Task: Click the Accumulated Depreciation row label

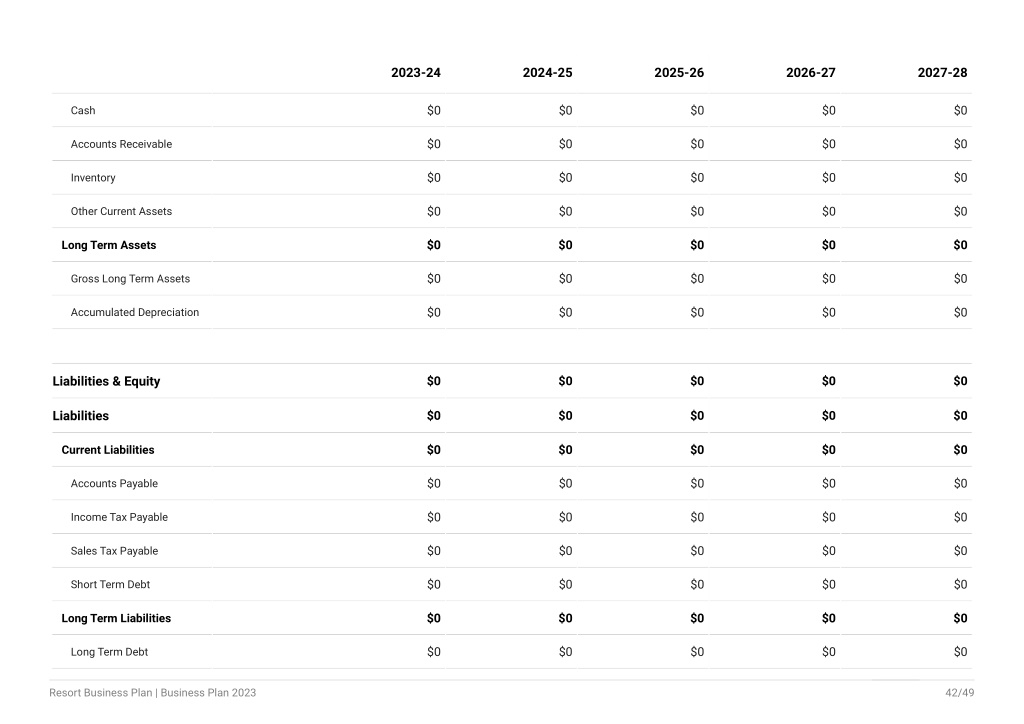Action: coord(135,313)
